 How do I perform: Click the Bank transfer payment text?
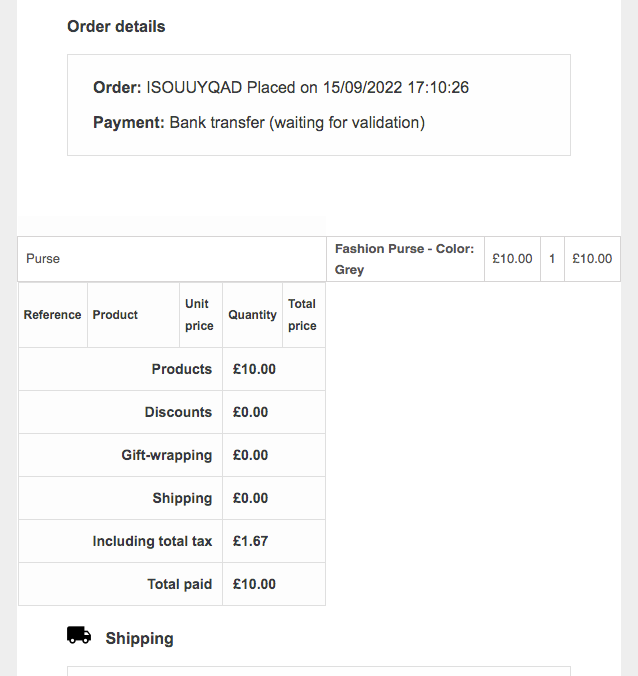(297, 123)
